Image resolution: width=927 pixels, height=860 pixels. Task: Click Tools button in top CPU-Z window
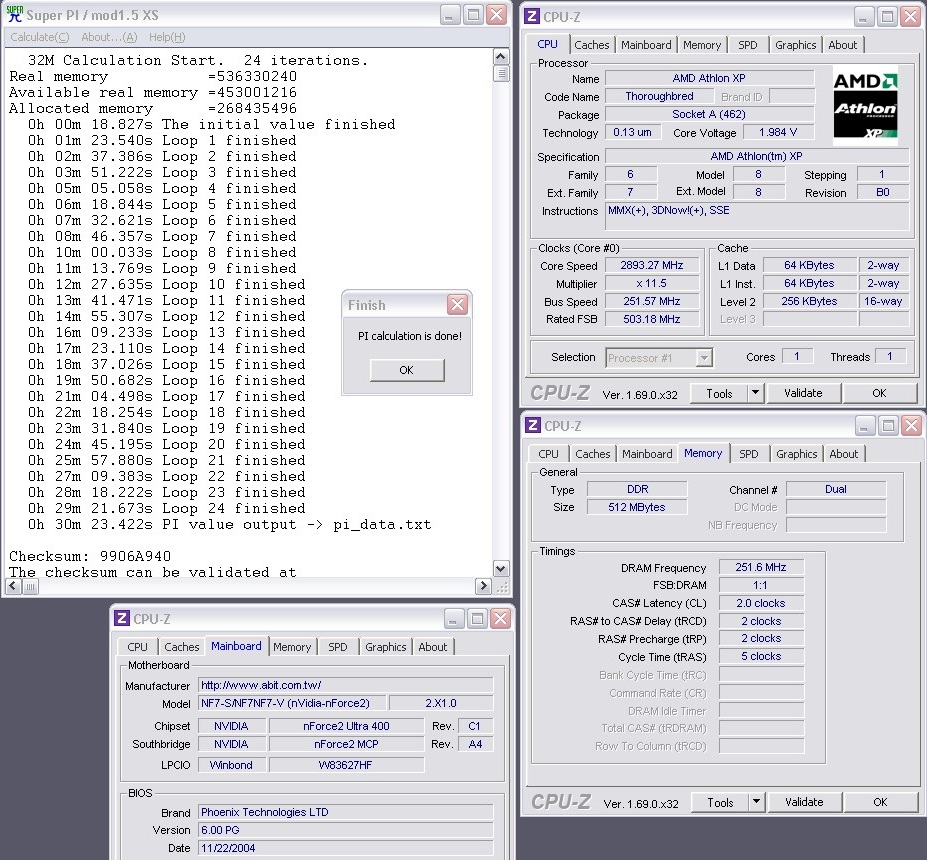[719, 394]
